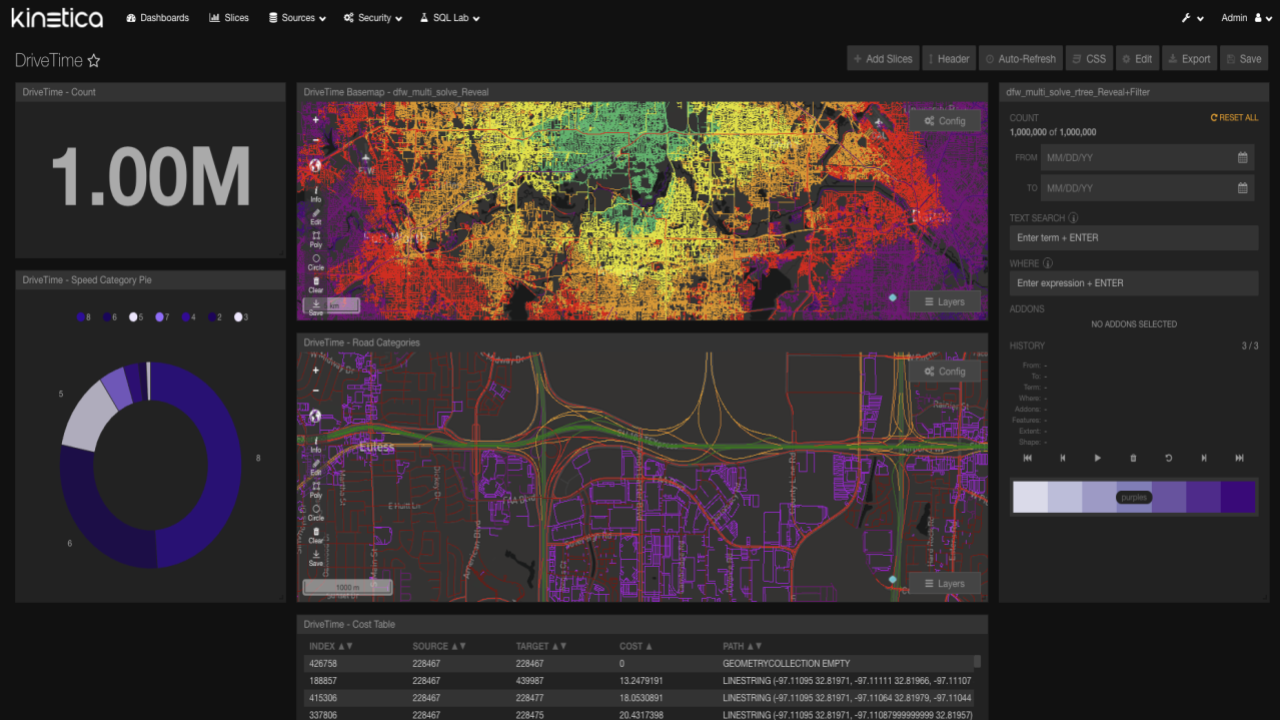Open the Sources dropdown menu
This screenshot has height=720, width=1280.
(x=297, y=18)
